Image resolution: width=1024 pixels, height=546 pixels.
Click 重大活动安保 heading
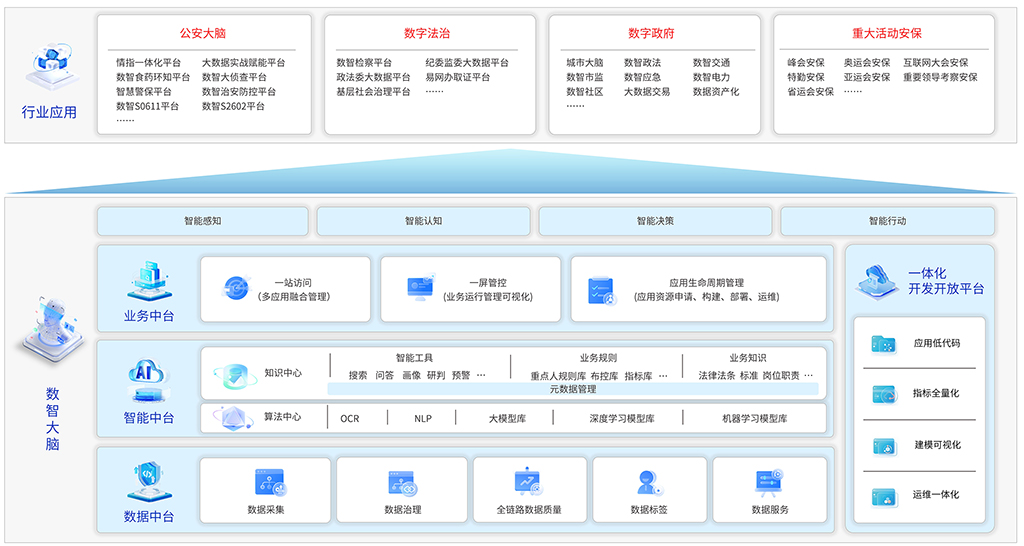pos(886,33)
